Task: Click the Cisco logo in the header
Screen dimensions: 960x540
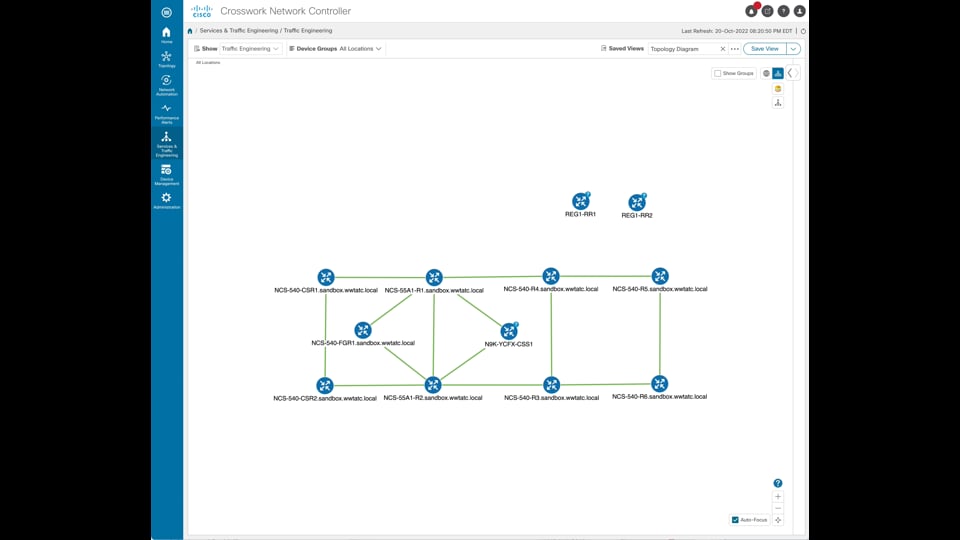Action: pyautogui.click(x=201, y=11)
